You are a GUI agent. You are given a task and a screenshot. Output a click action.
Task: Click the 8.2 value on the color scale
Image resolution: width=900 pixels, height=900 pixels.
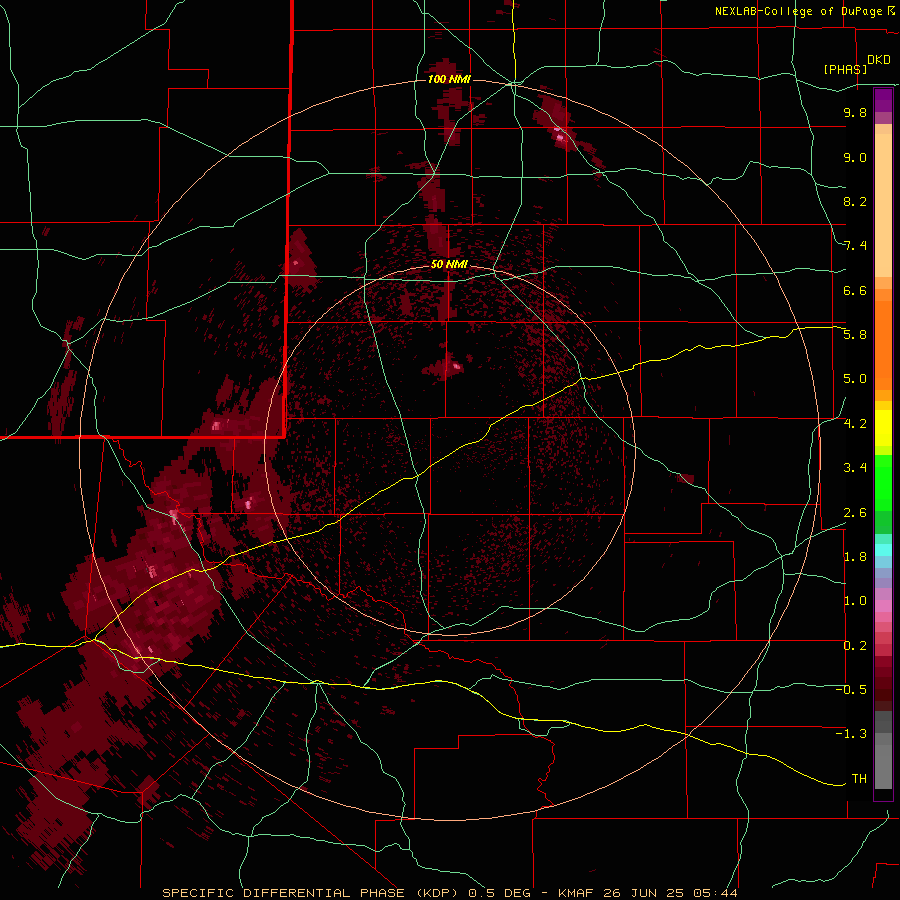[855, 201]
